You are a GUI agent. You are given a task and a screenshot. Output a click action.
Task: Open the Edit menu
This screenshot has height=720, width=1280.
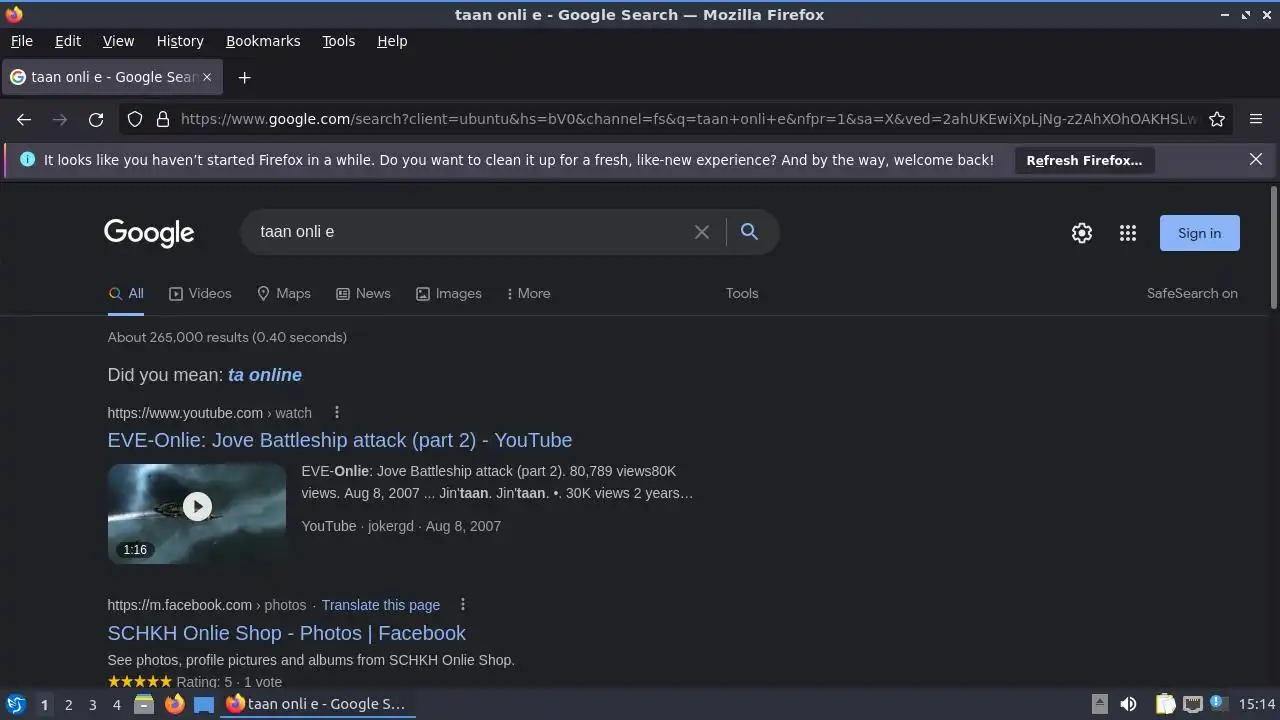click(x=68, y=41)
